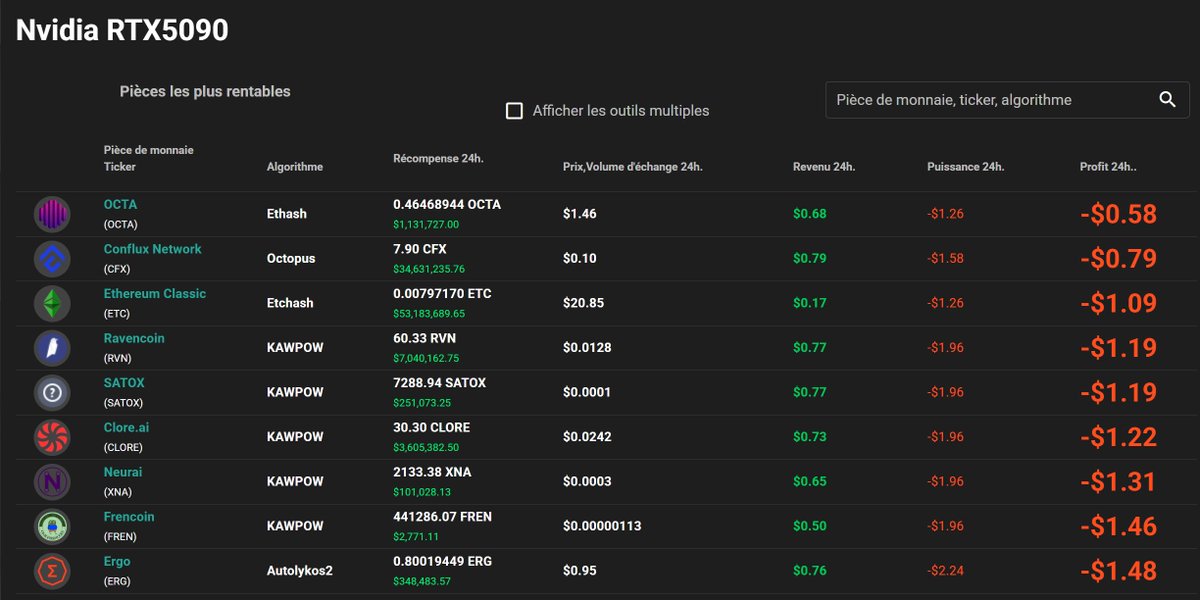Click the Octopus algorithm cell
The width and height of the screenshot is (1200, 600).
pyautogui.click(x=291, y=259)
